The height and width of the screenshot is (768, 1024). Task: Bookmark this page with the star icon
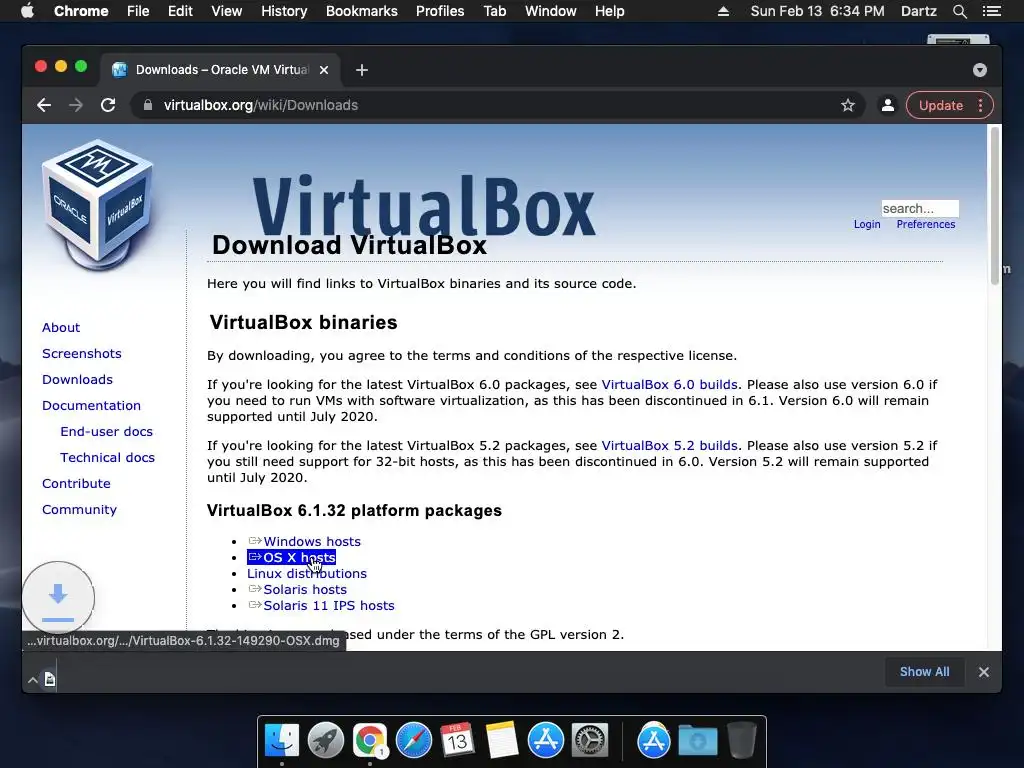coord(848,105)
